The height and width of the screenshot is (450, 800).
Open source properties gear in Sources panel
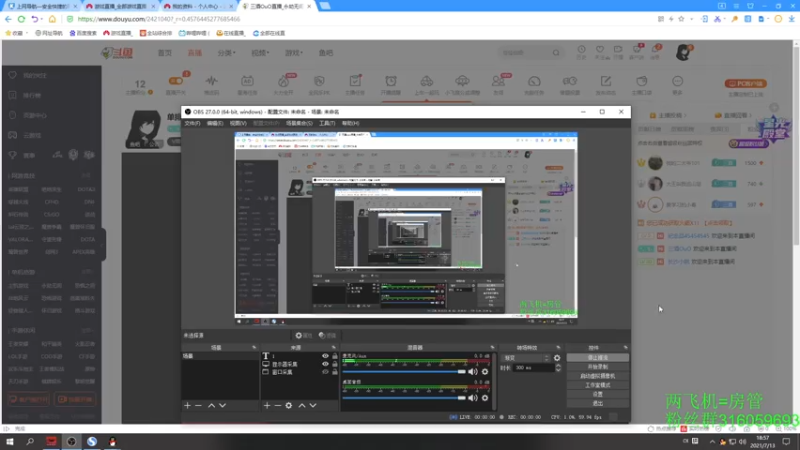pyautogui.click(x=289, y=406)
